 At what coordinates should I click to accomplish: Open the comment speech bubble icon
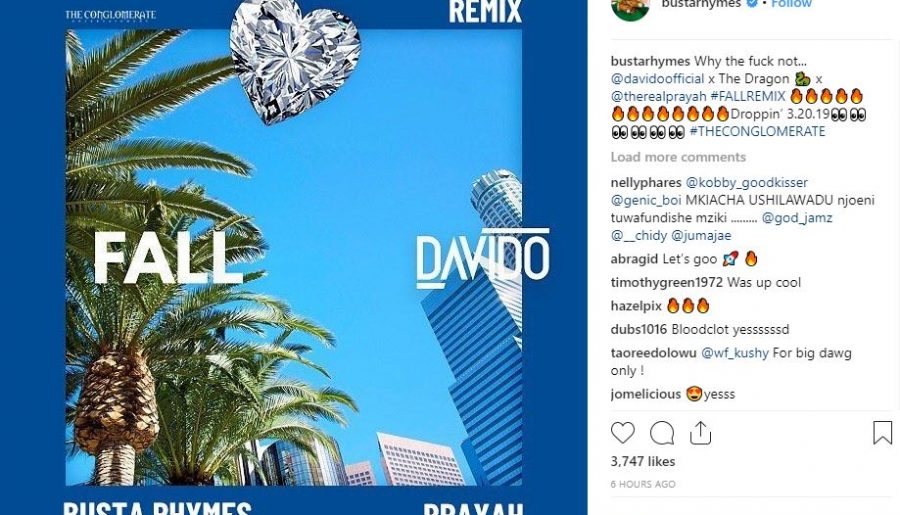tap(662, 433)
